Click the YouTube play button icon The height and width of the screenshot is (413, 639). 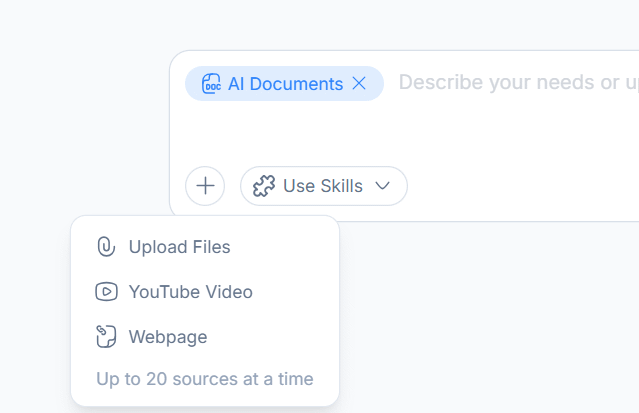point(106,292)
